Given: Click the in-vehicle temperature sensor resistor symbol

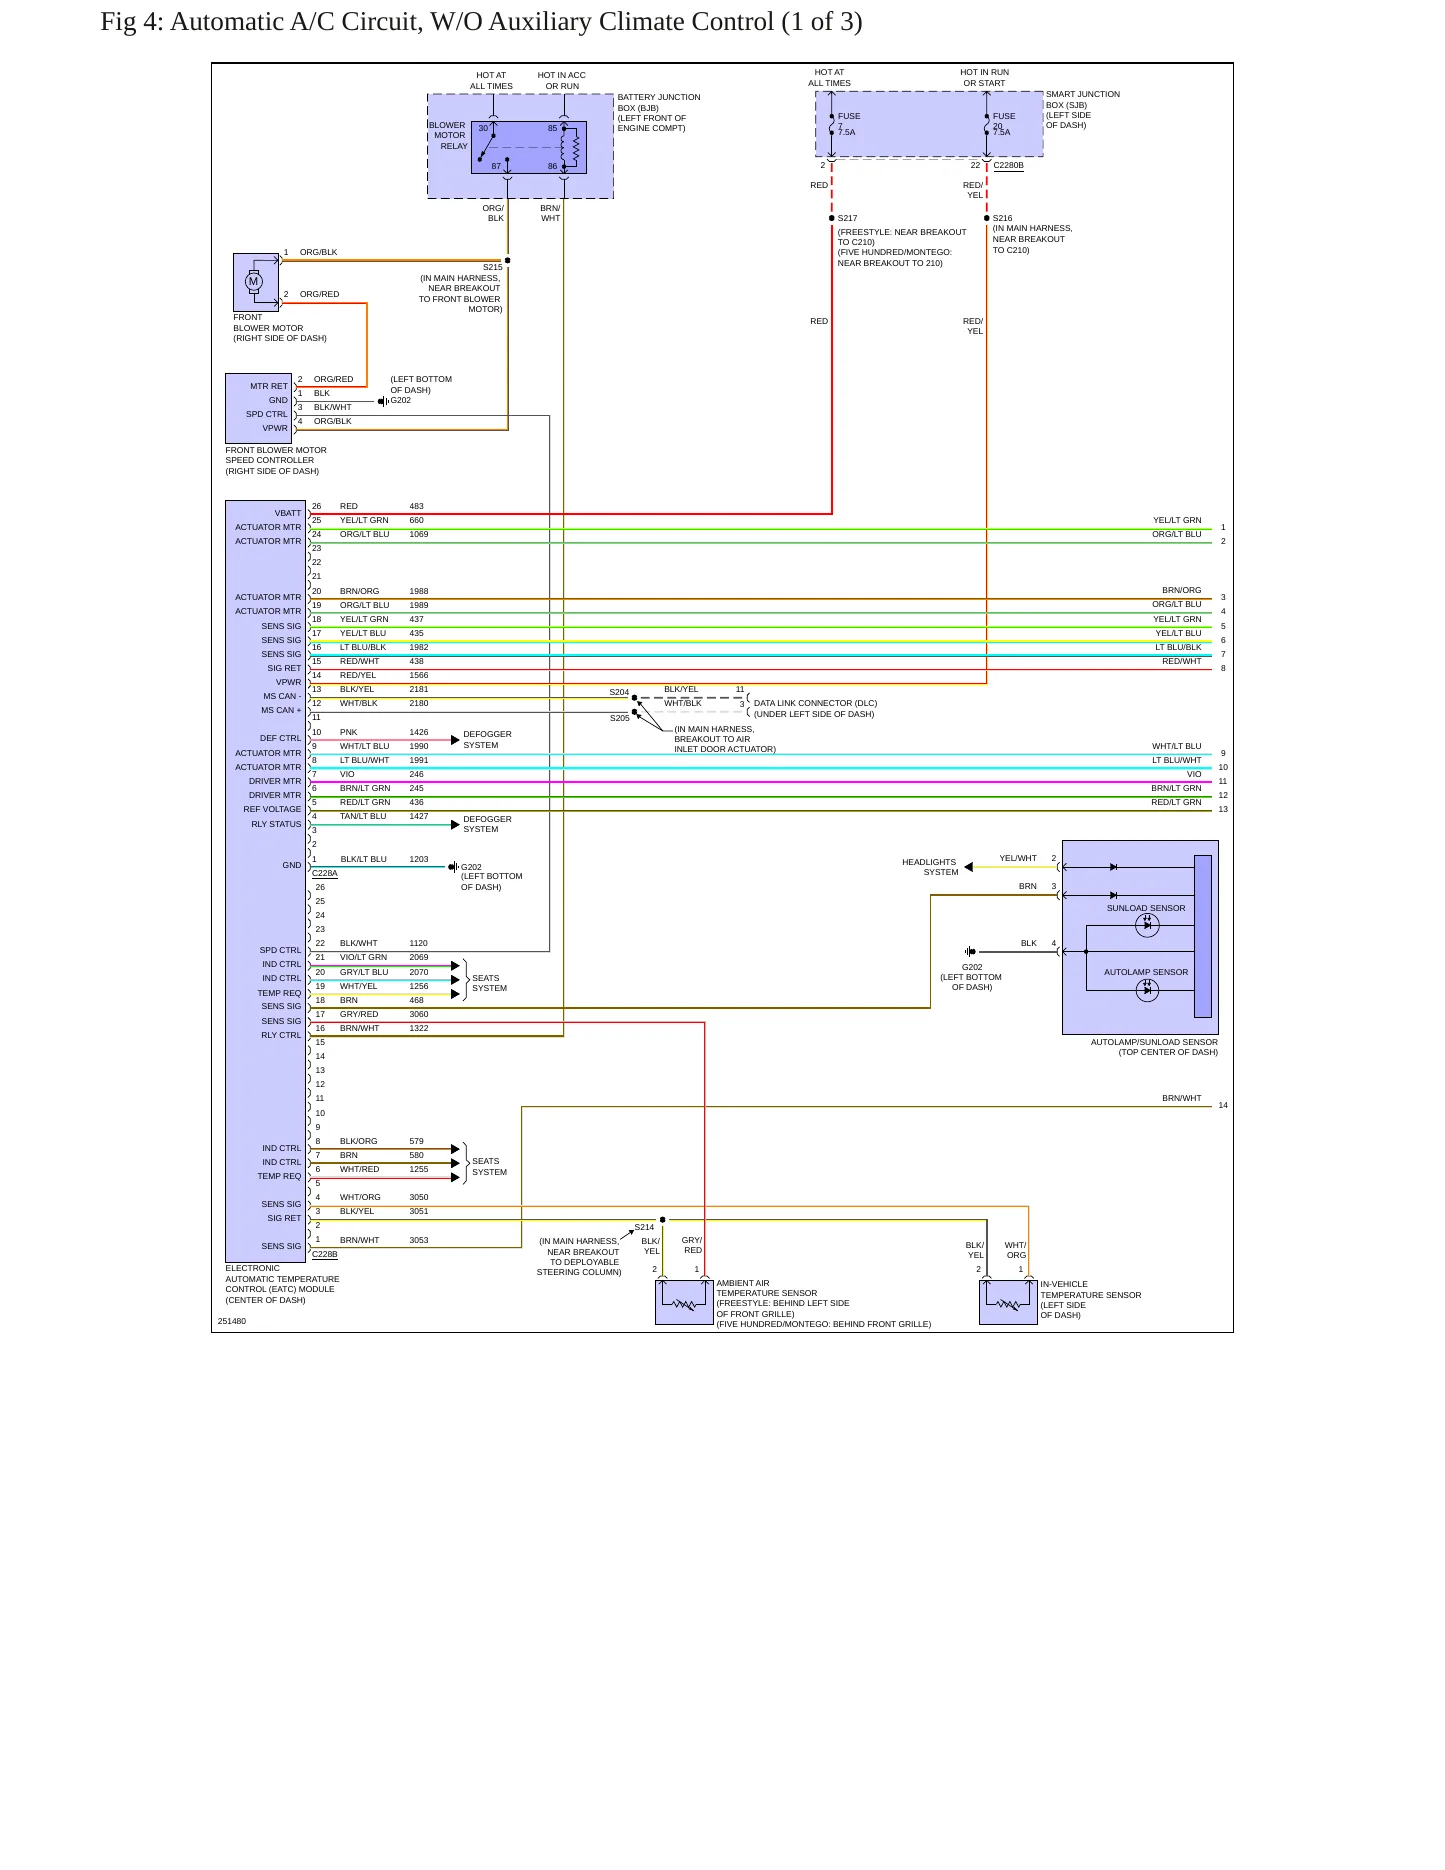Looking at the screenshot, I should (x=1008, y=1304).
